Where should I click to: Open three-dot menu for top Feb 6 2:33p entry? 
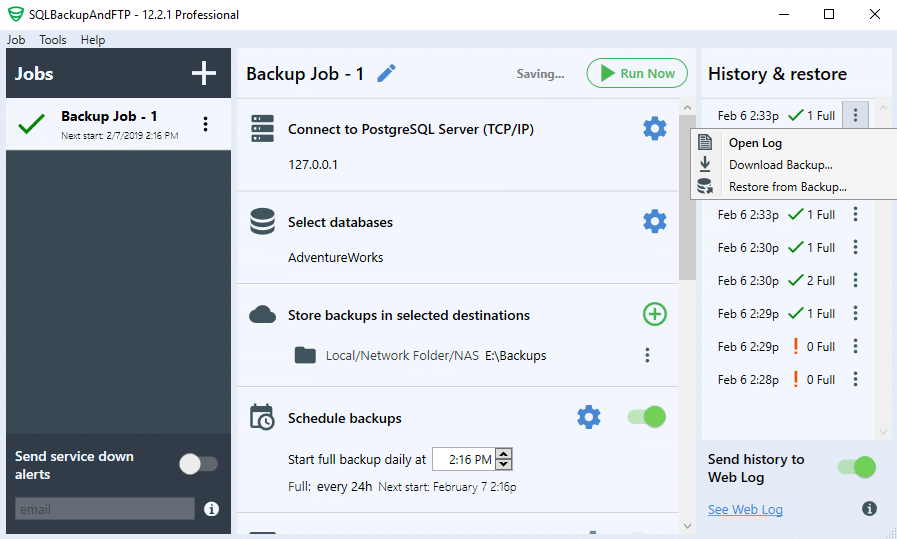pos(855,115)
